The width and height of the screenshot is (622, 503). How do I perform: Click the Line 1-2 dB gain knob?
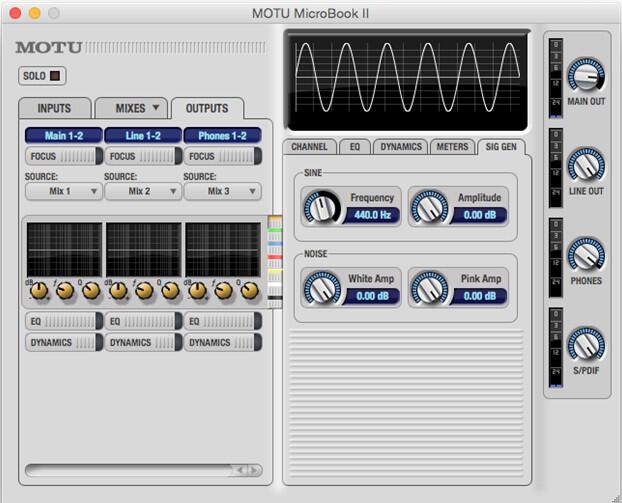click(x=118, y=291)
